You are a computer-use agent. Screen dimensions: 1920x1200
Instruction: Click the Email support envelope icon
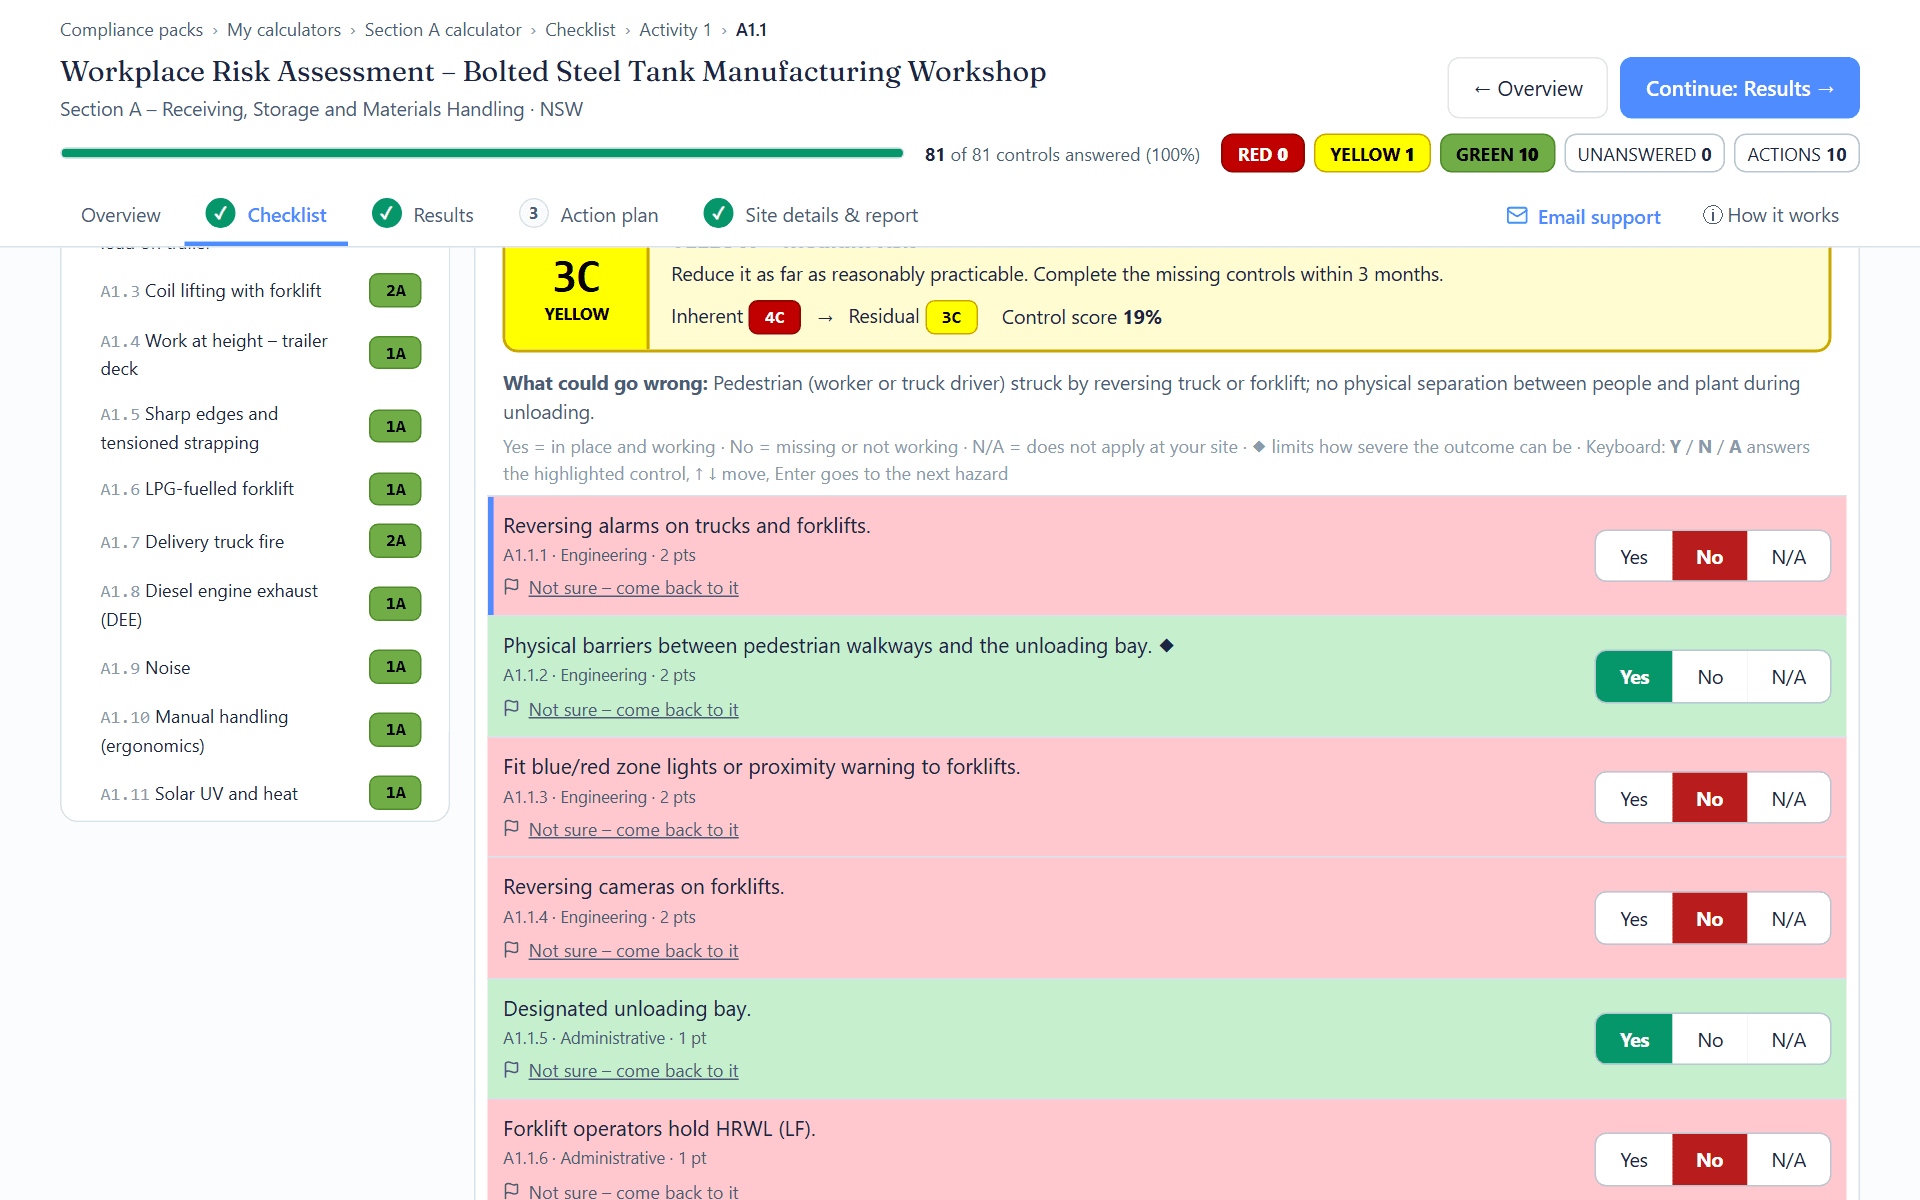[1517, 216]
